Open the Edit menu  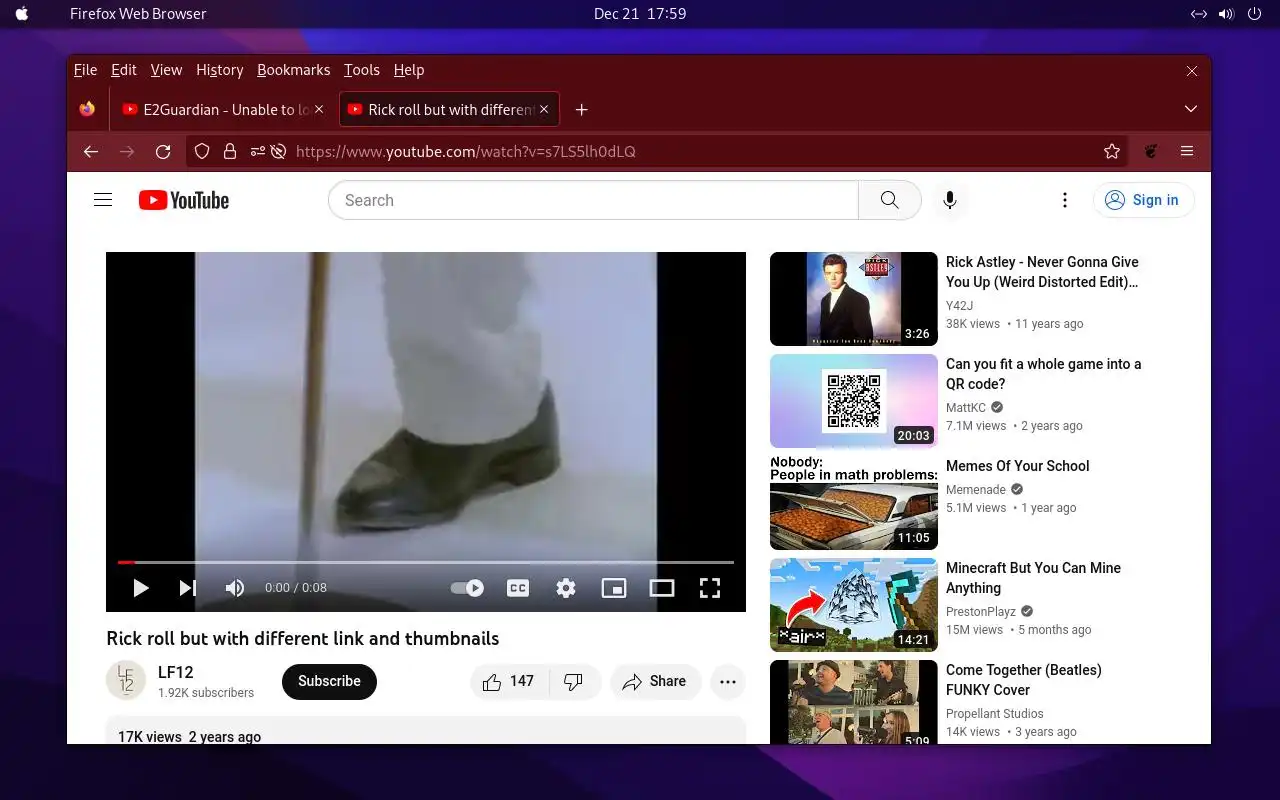point(124,70)
